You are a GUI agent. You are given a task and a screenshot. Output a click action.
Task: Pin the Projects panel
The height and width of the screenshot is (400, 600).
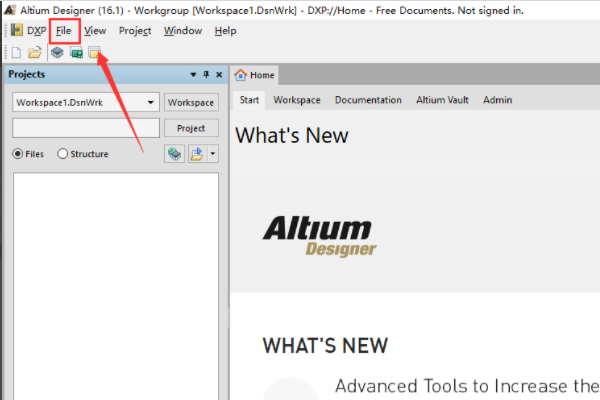(206, 74)
